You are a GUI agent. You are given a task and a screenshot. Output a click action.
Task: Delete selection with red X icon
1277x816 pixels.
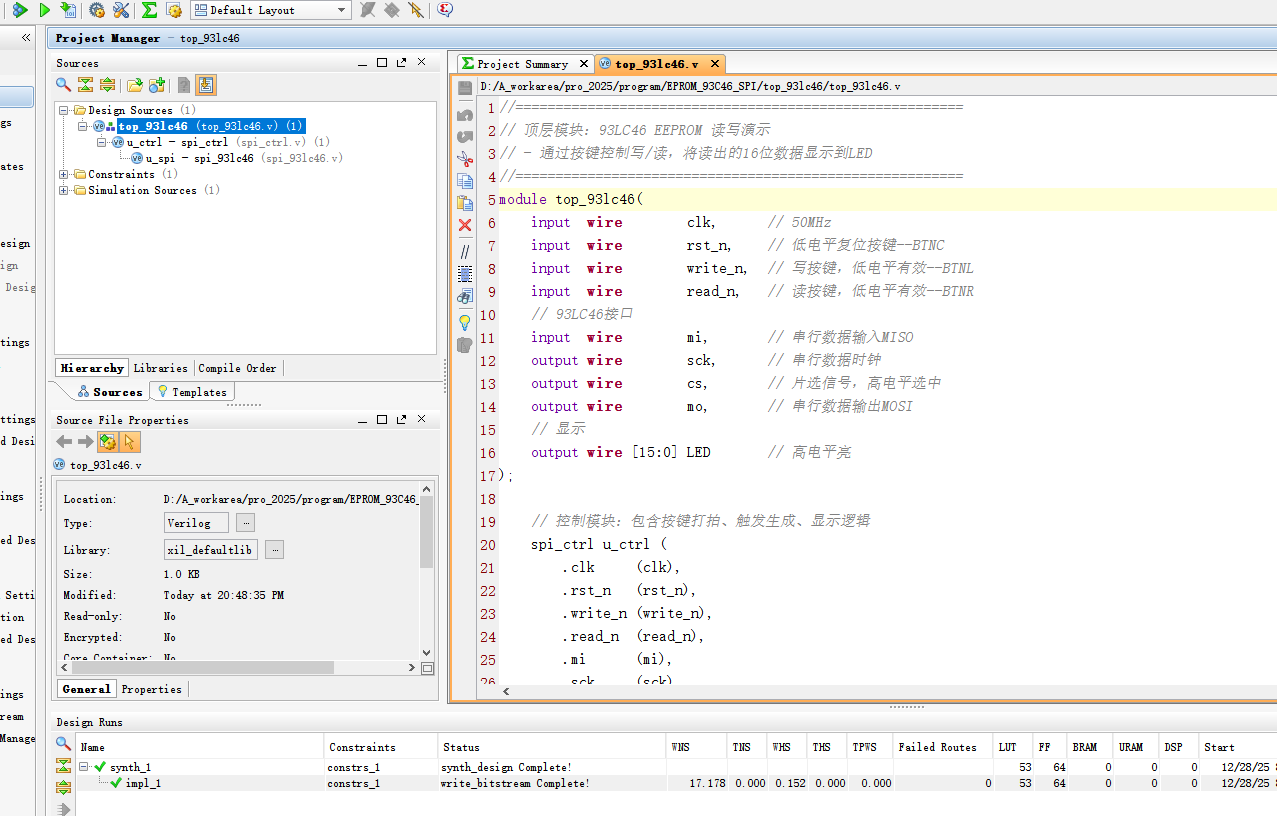pos(465,225)
